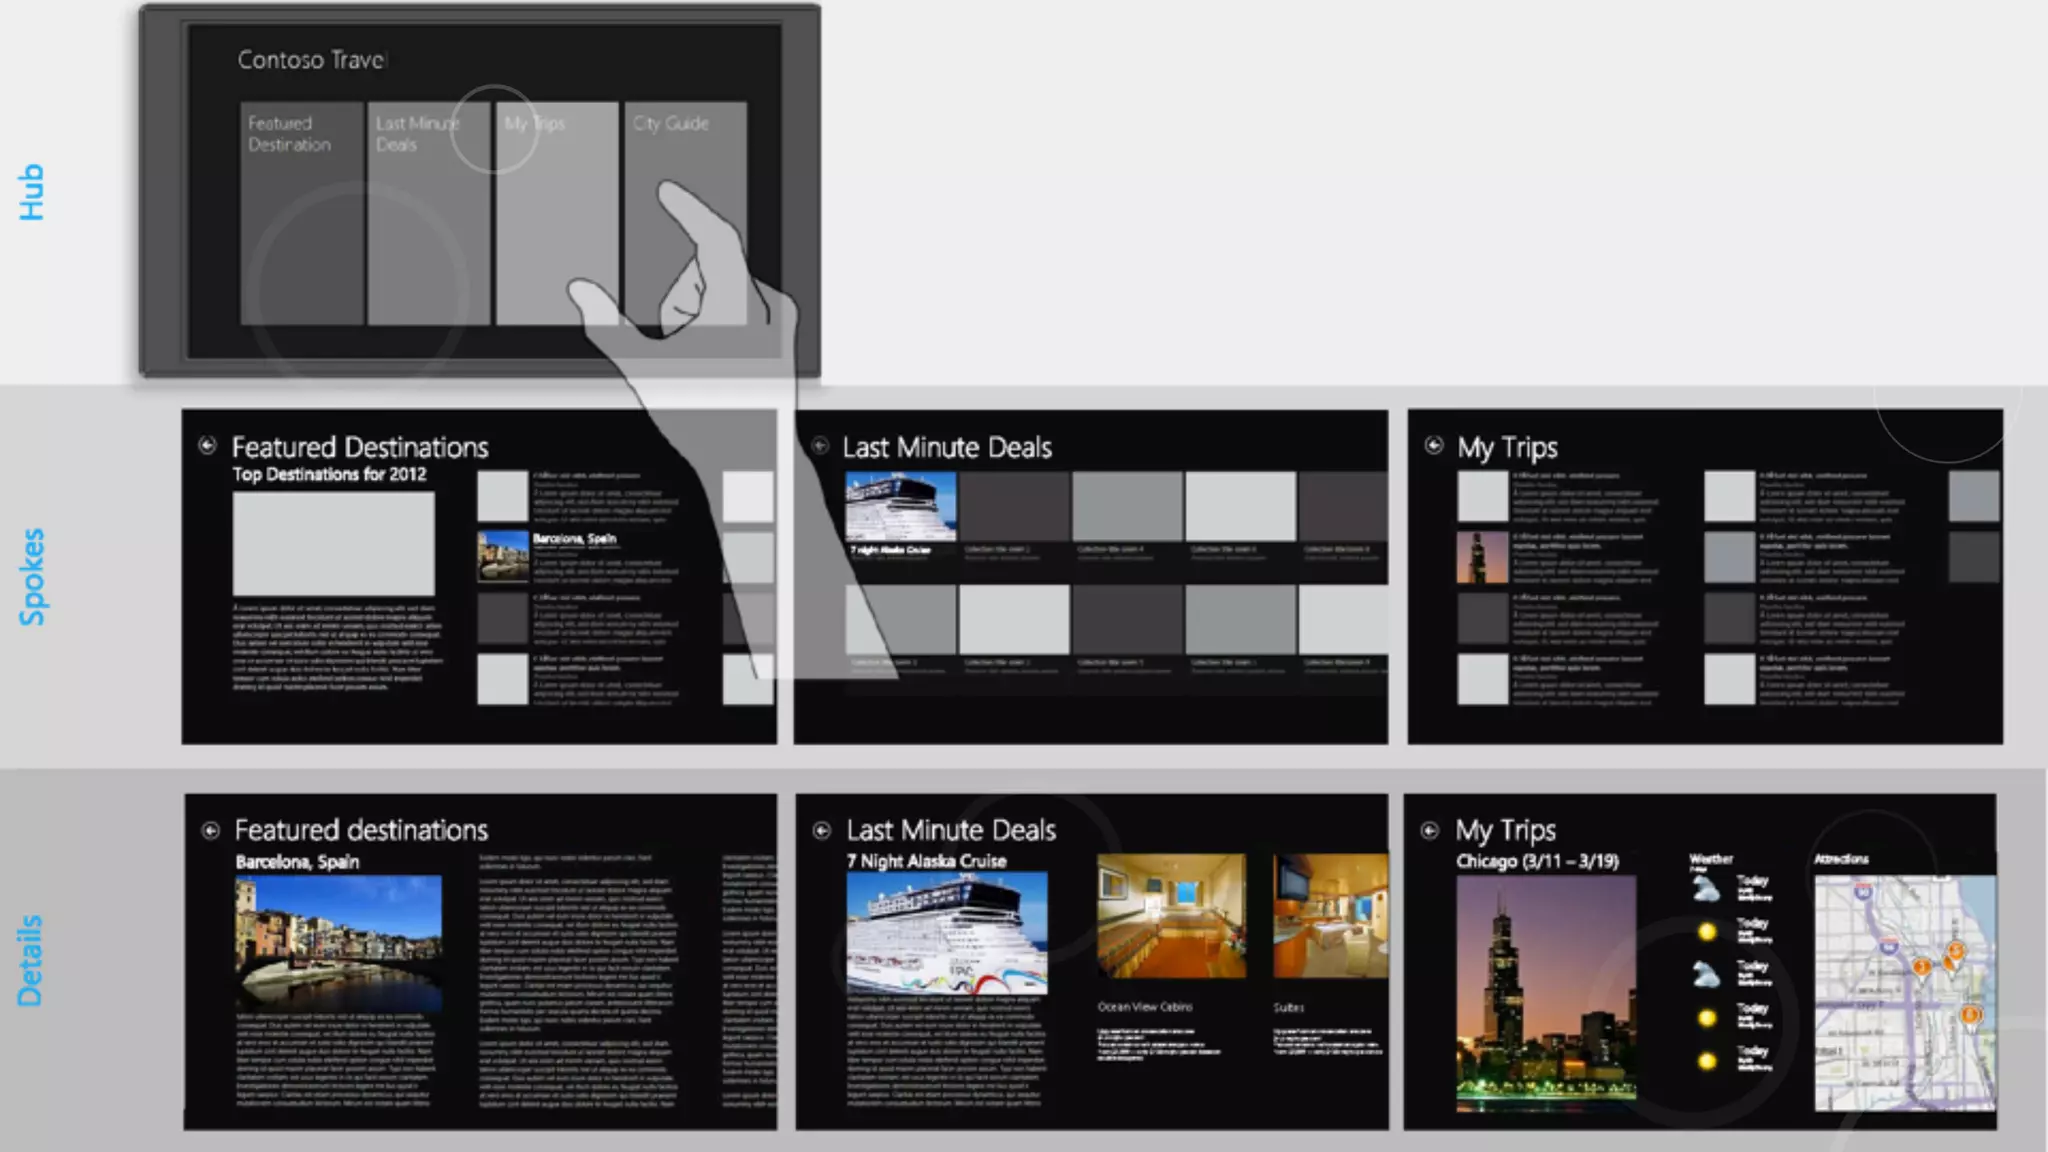
Task: Click back arrow in Featured Destinations spoke
Action: (207, 446)
